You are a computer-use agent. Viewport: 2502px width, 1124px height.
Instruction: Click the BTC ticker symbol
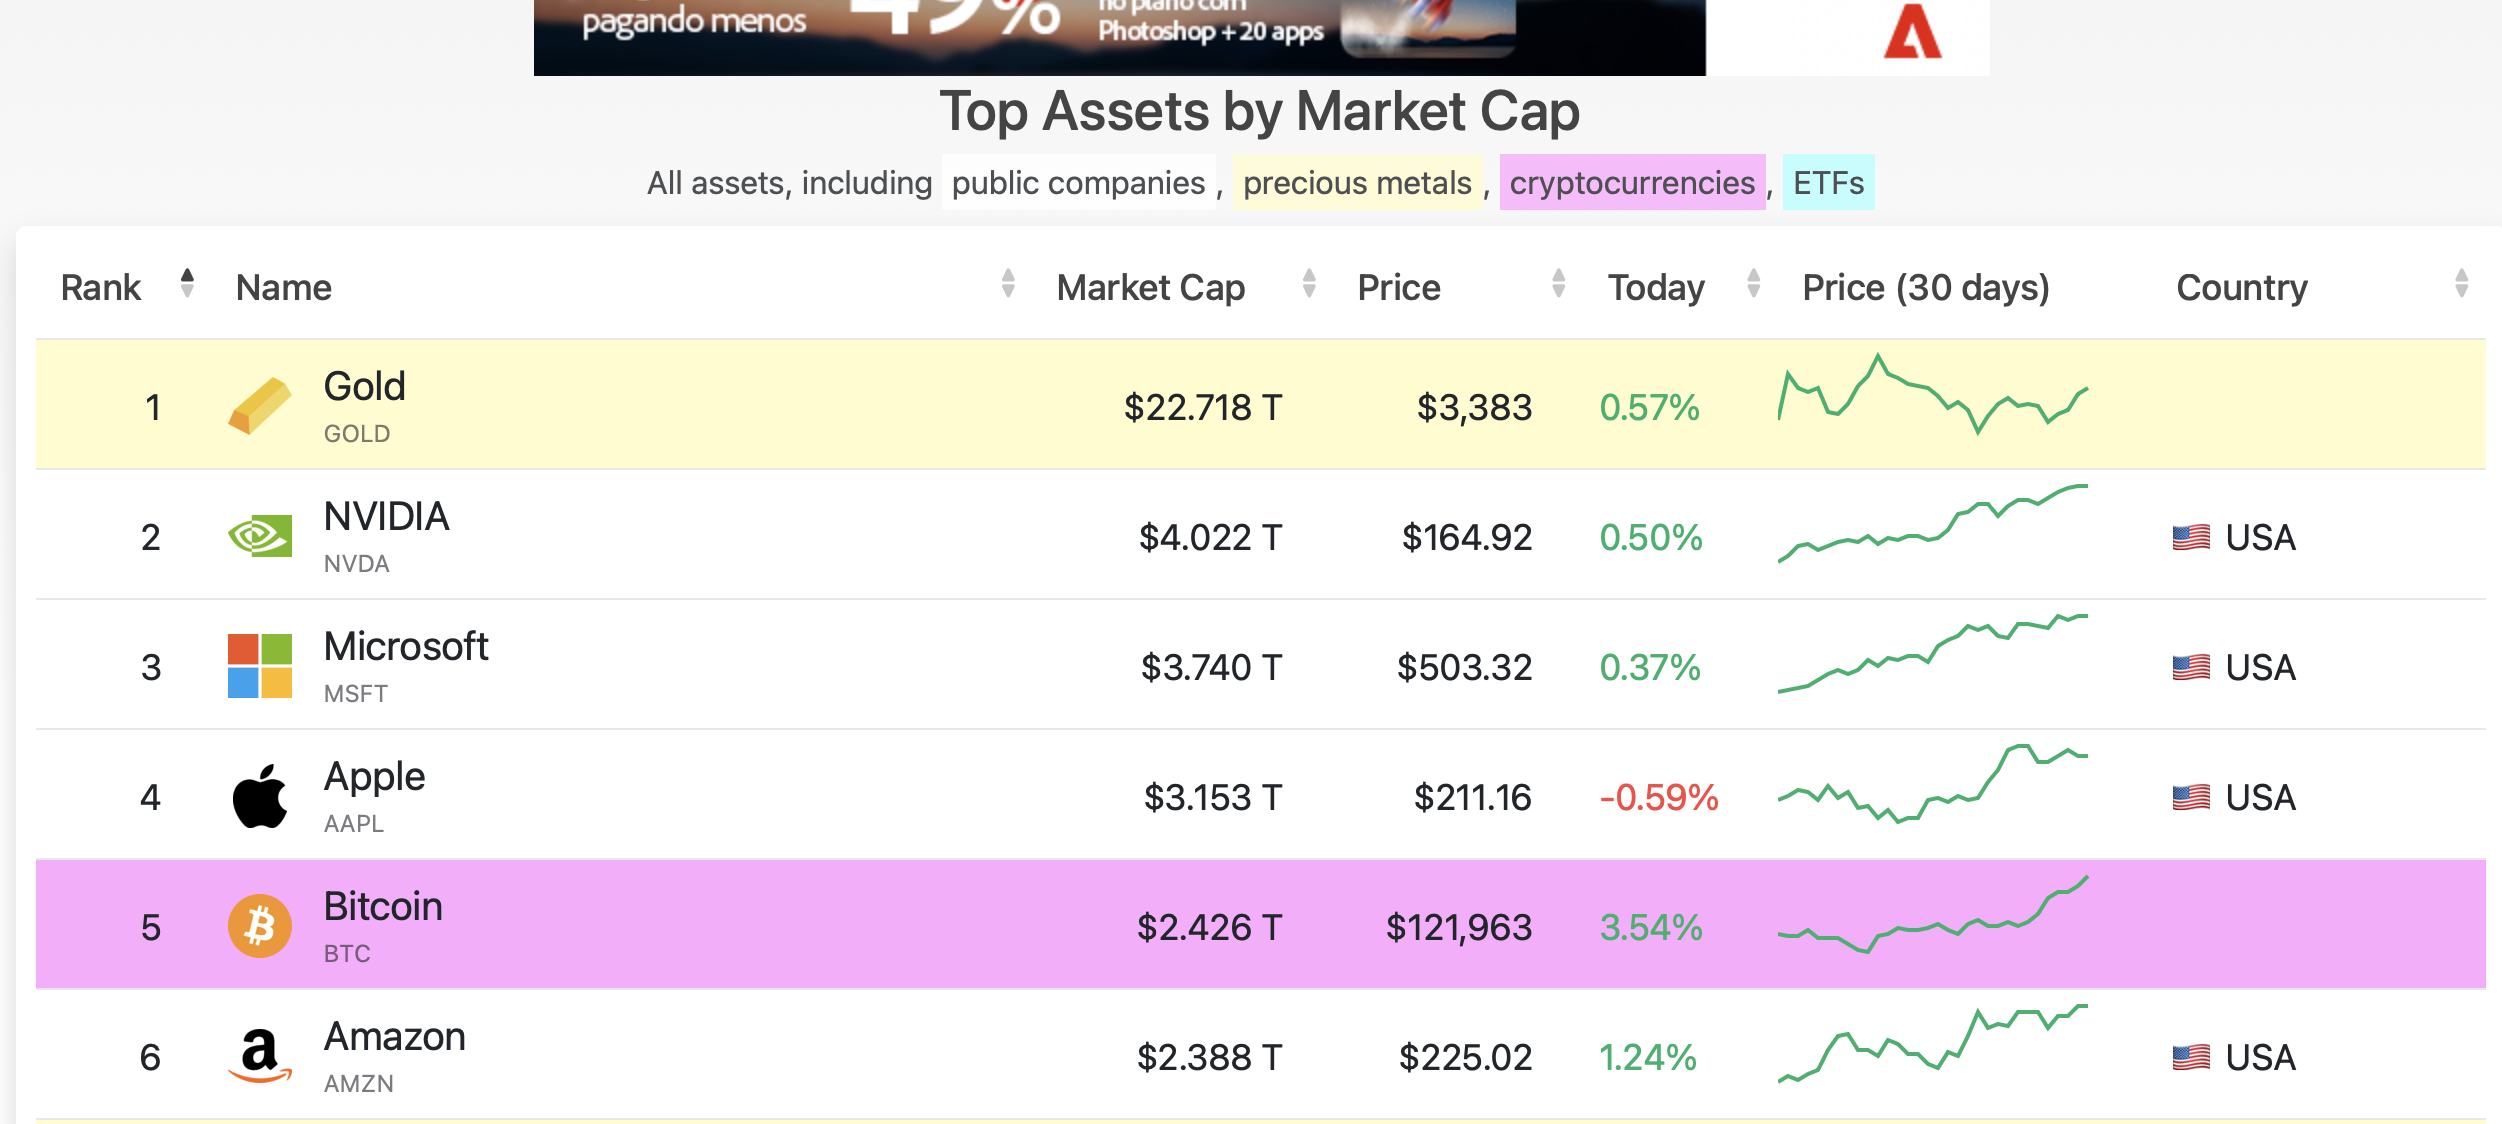click(x=347, y=954)
